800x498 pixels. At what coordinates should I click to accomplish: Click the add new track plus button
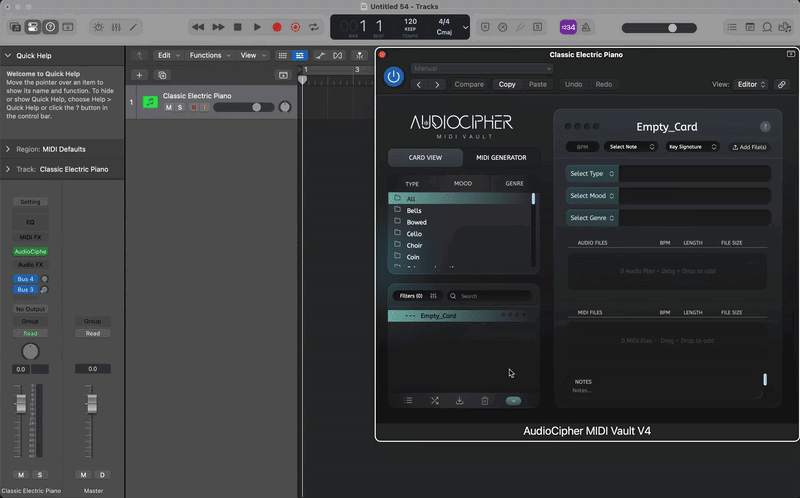(x=139, y=75)
